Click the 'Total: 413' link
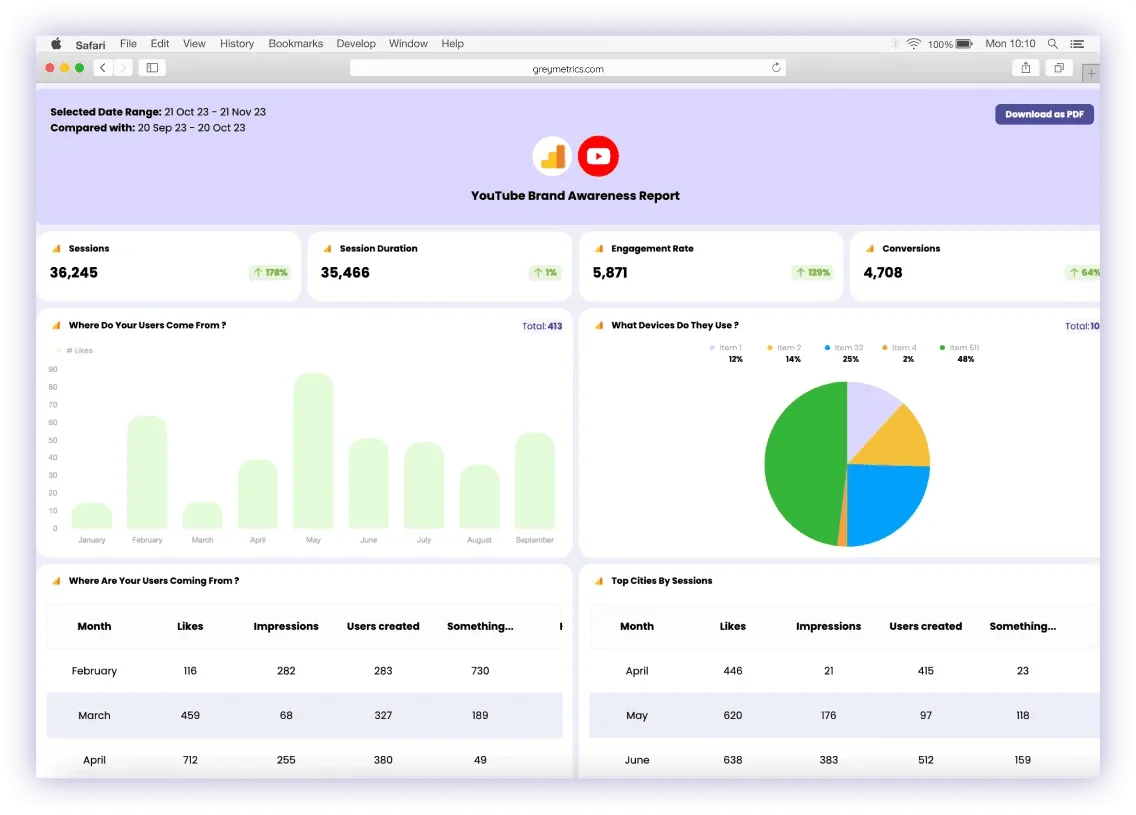Viewport: 1136px width, 815px height. (x=542, y=325)
